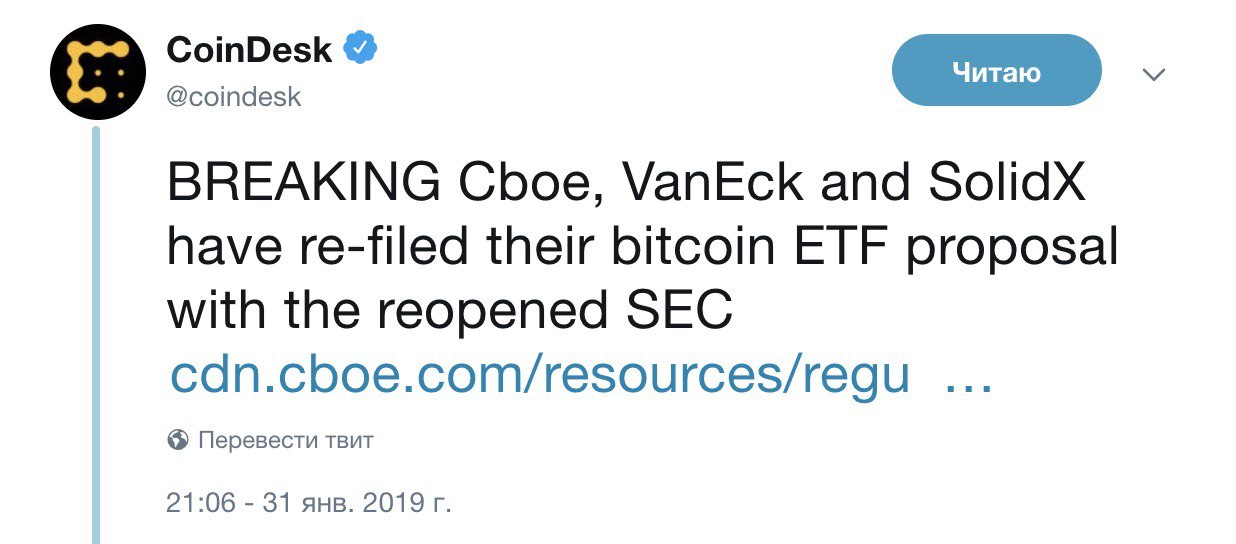Click the @coindesk handle
The image size is (1236, 544).
pyautogui.click(x=234, y=97)
